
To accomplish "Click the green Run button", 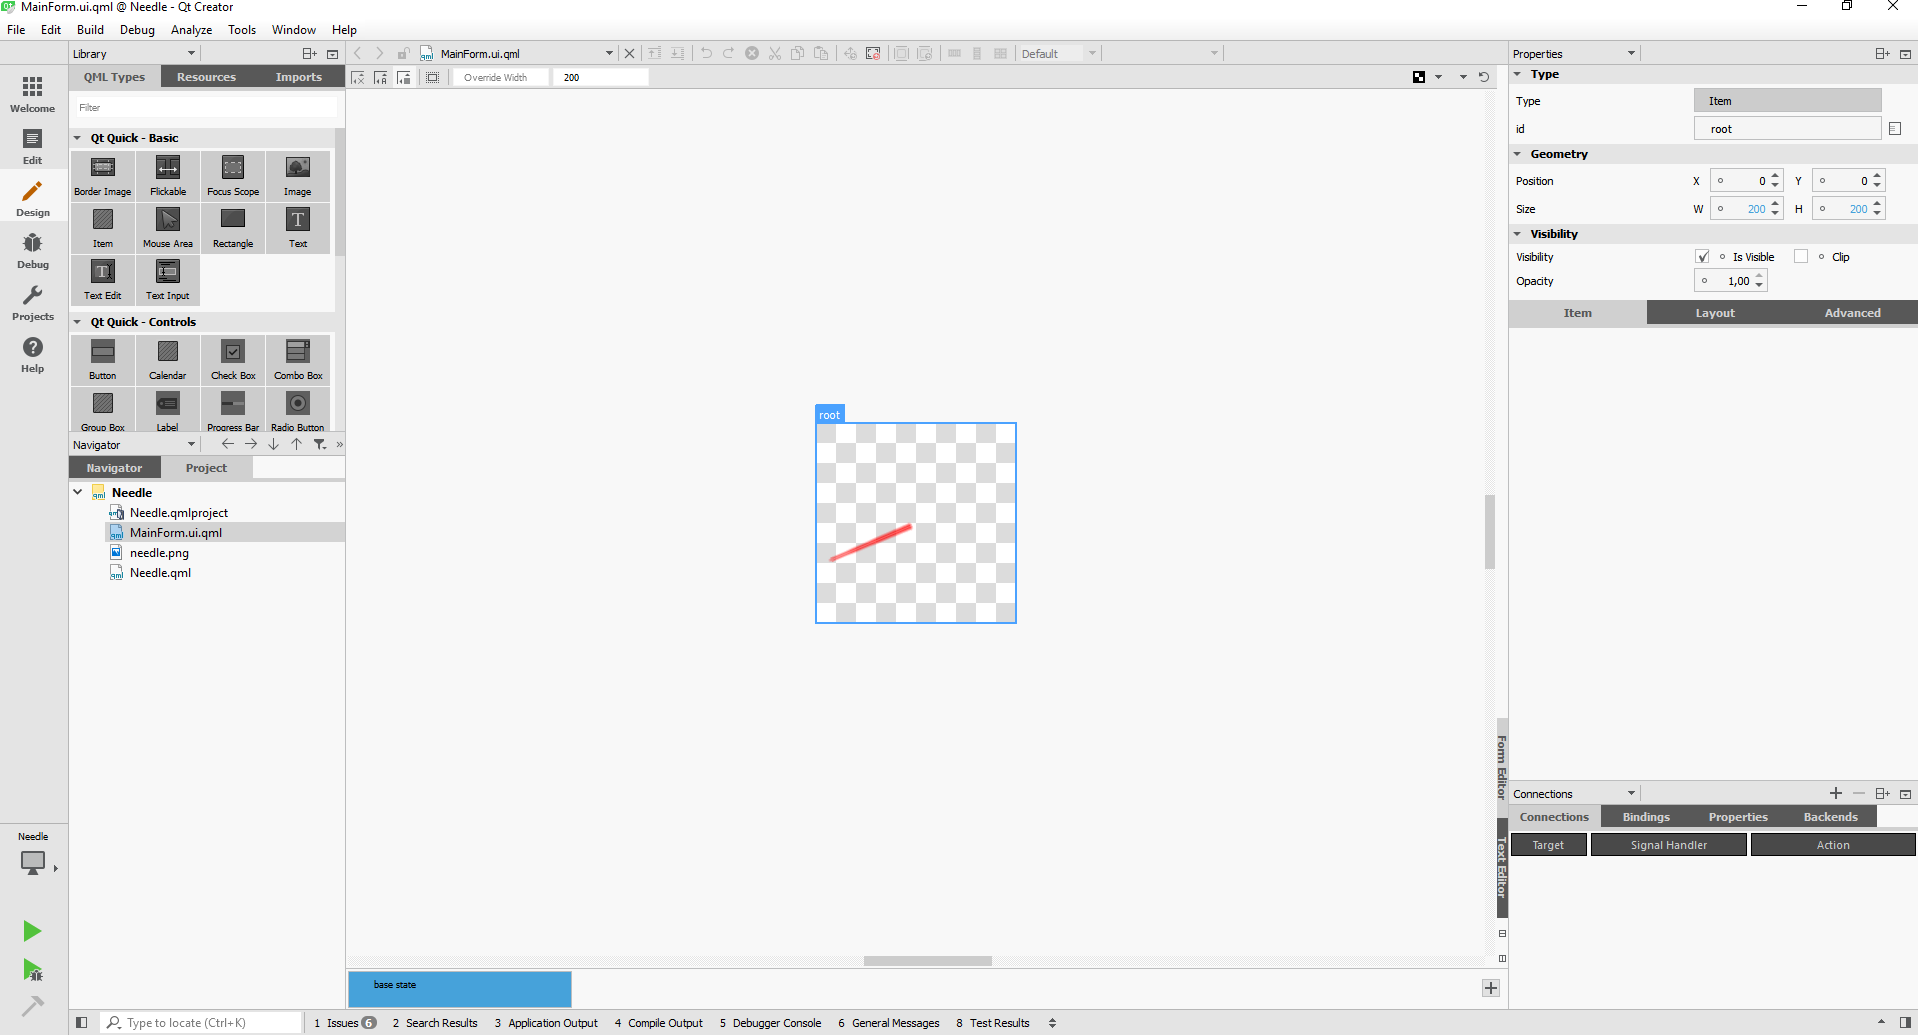I will (32, 931).
